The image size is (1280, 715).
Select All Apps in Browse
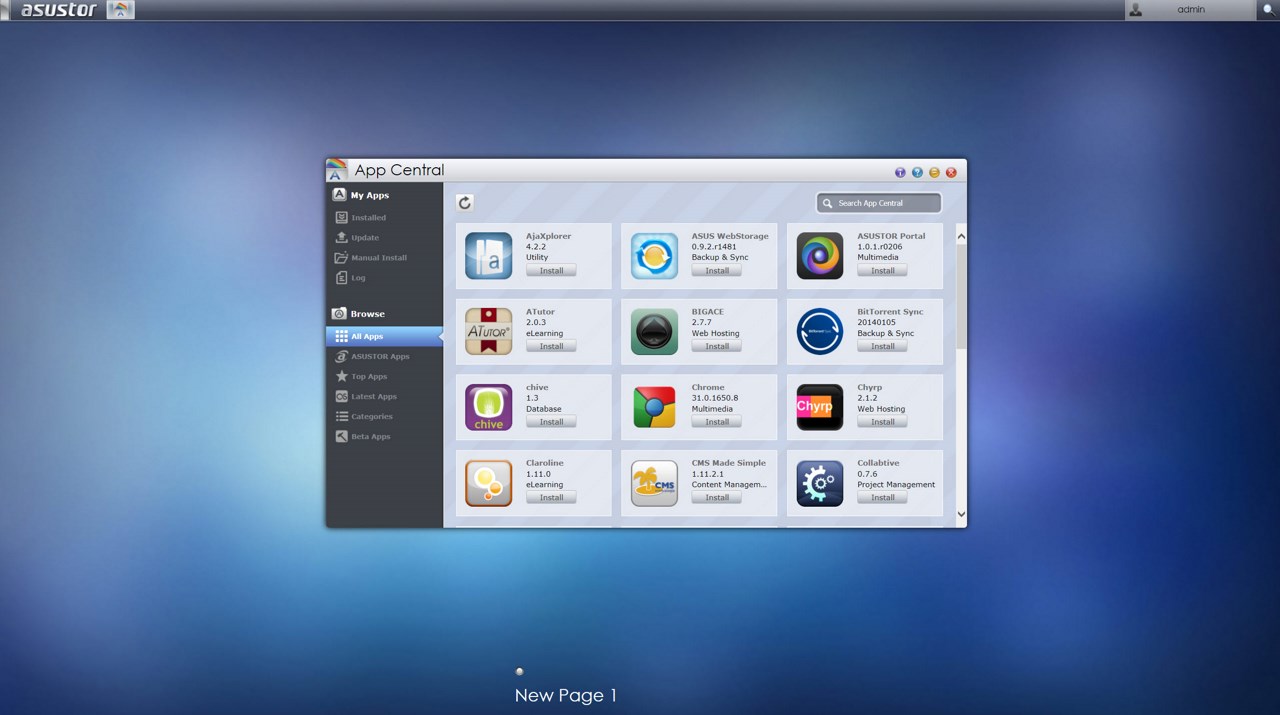click(x=385, y=336)
